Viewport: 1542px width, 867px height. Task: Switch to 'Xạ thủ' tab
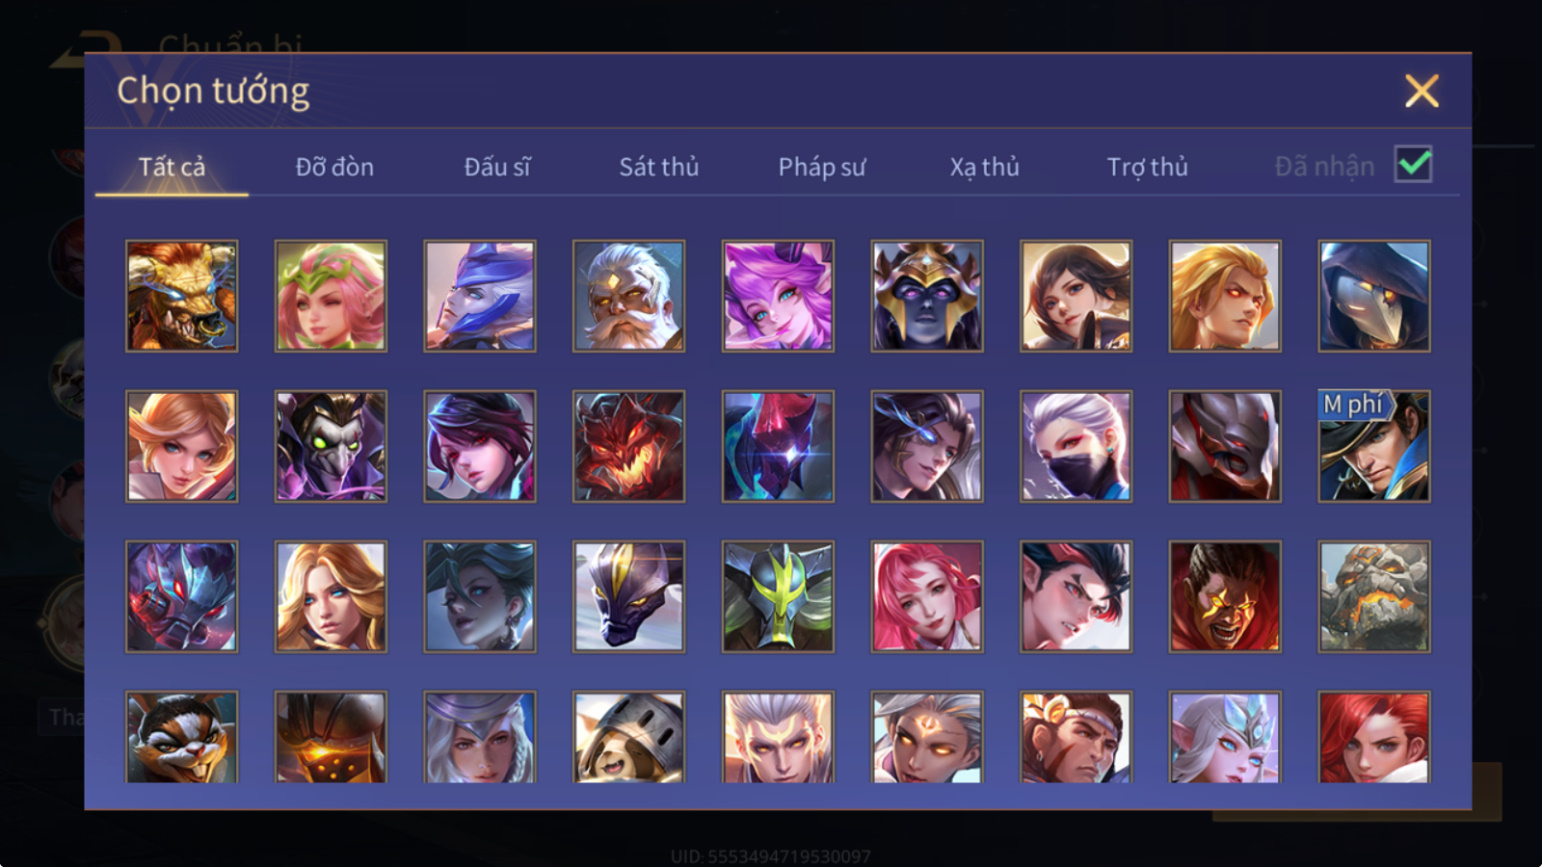point(984,167)
